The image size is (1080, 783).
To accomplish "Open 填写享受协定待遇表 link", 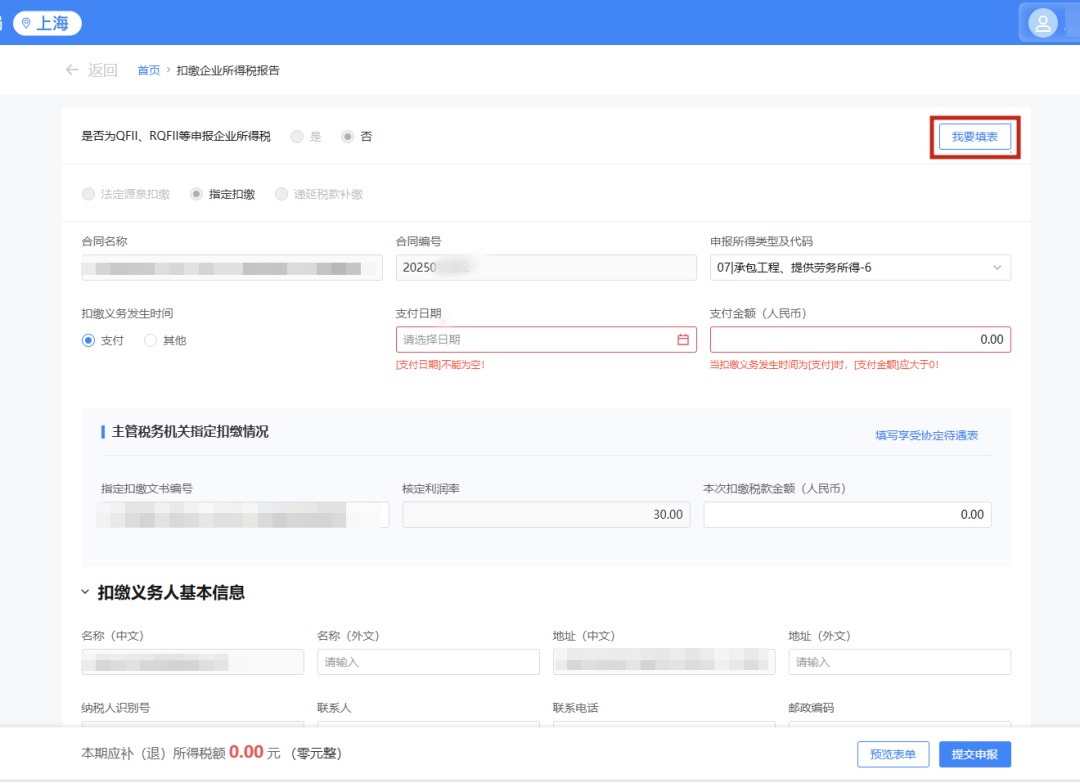I will pyautogui.click(x=926, y=435).
